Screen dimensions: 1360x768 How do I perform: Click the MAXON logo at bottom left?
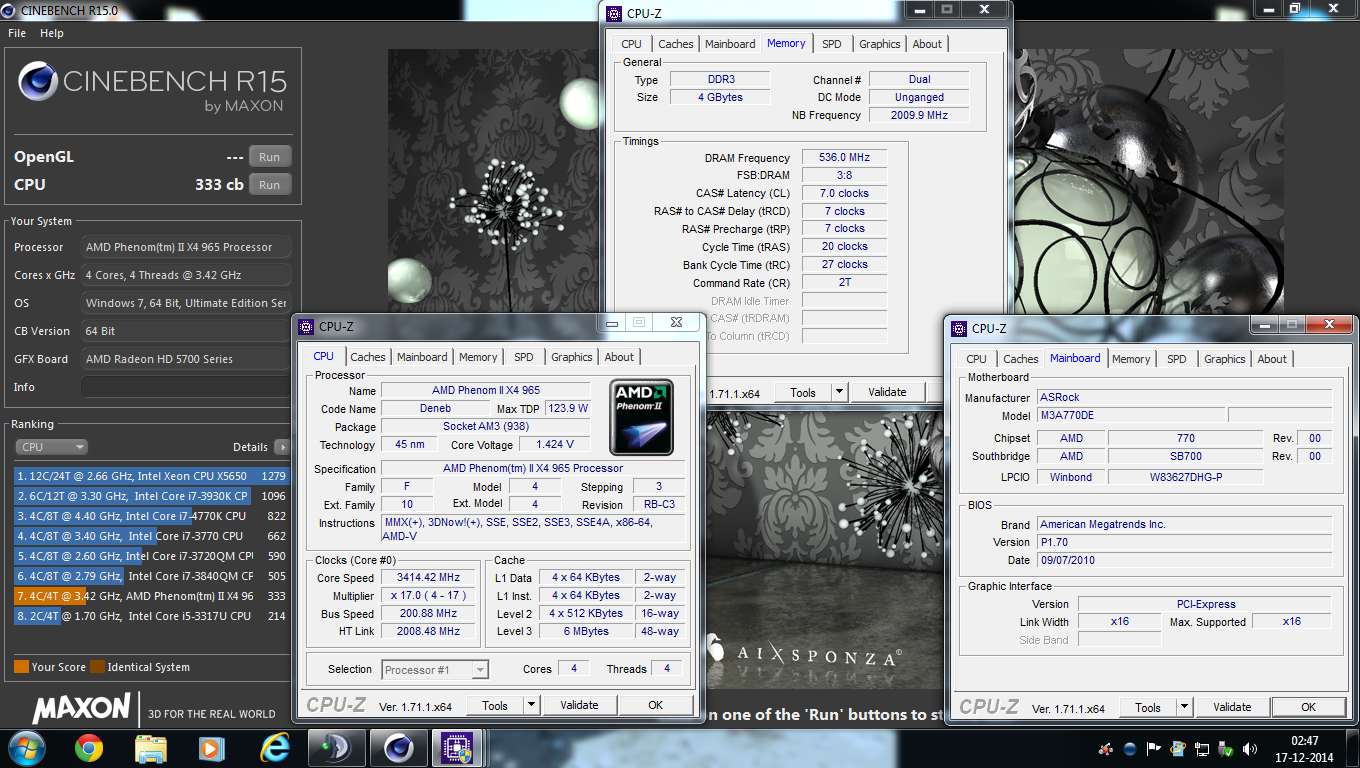point(81,709)
